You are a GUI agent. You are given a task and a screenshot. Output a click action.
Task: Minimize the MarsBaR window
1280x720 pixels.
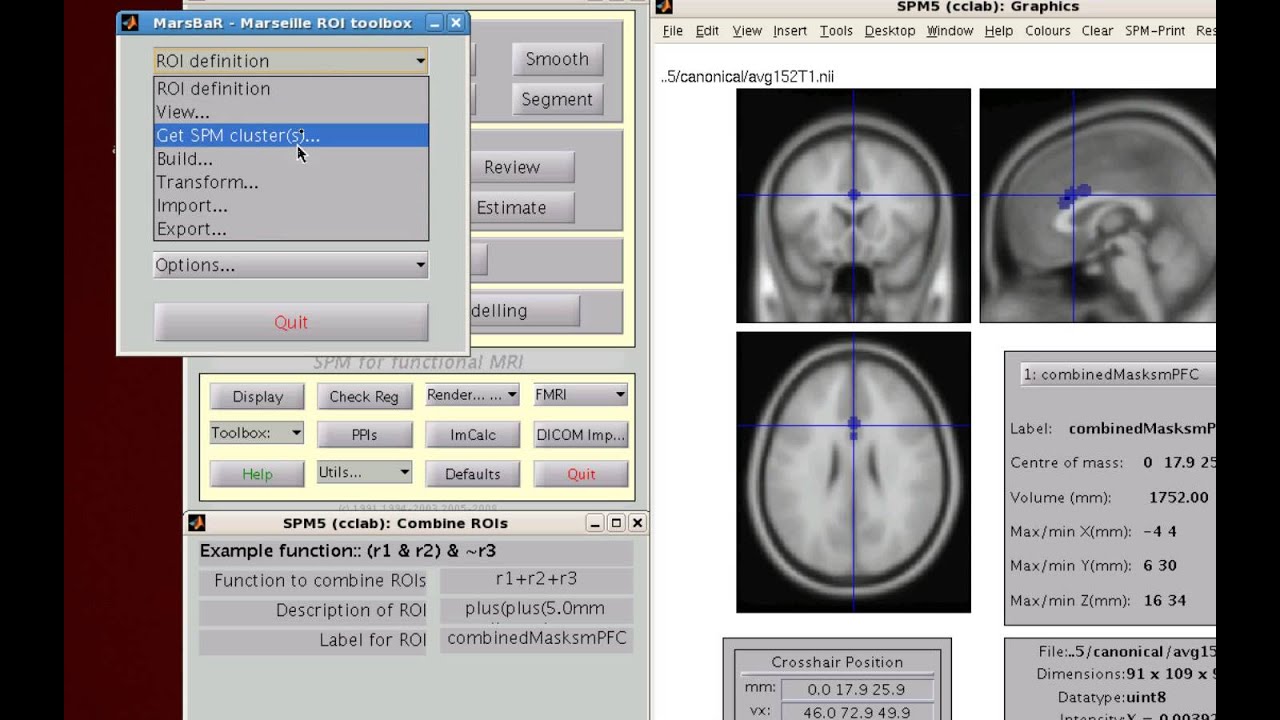[x=434, y=23]
